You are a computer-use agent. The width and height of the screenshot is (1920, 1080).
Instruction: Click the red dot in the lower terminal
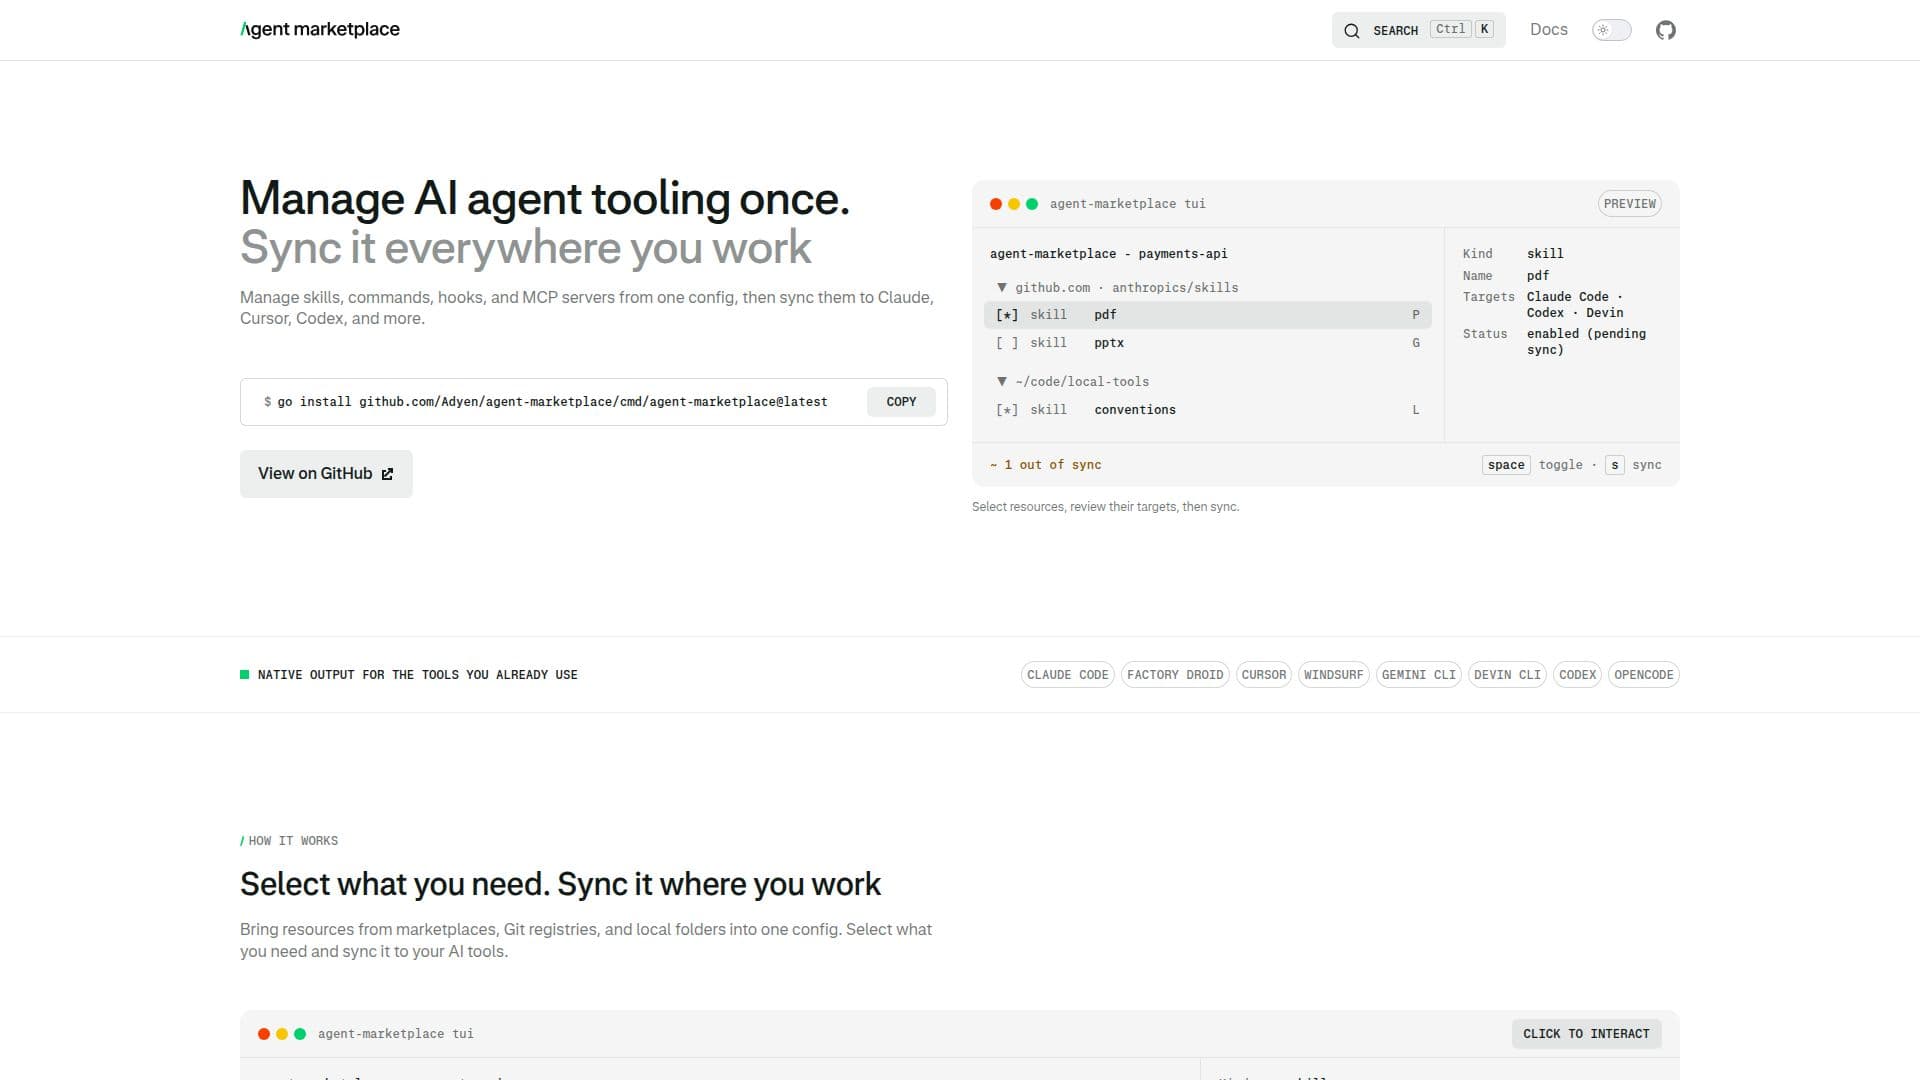click(x=264, y=1034)
